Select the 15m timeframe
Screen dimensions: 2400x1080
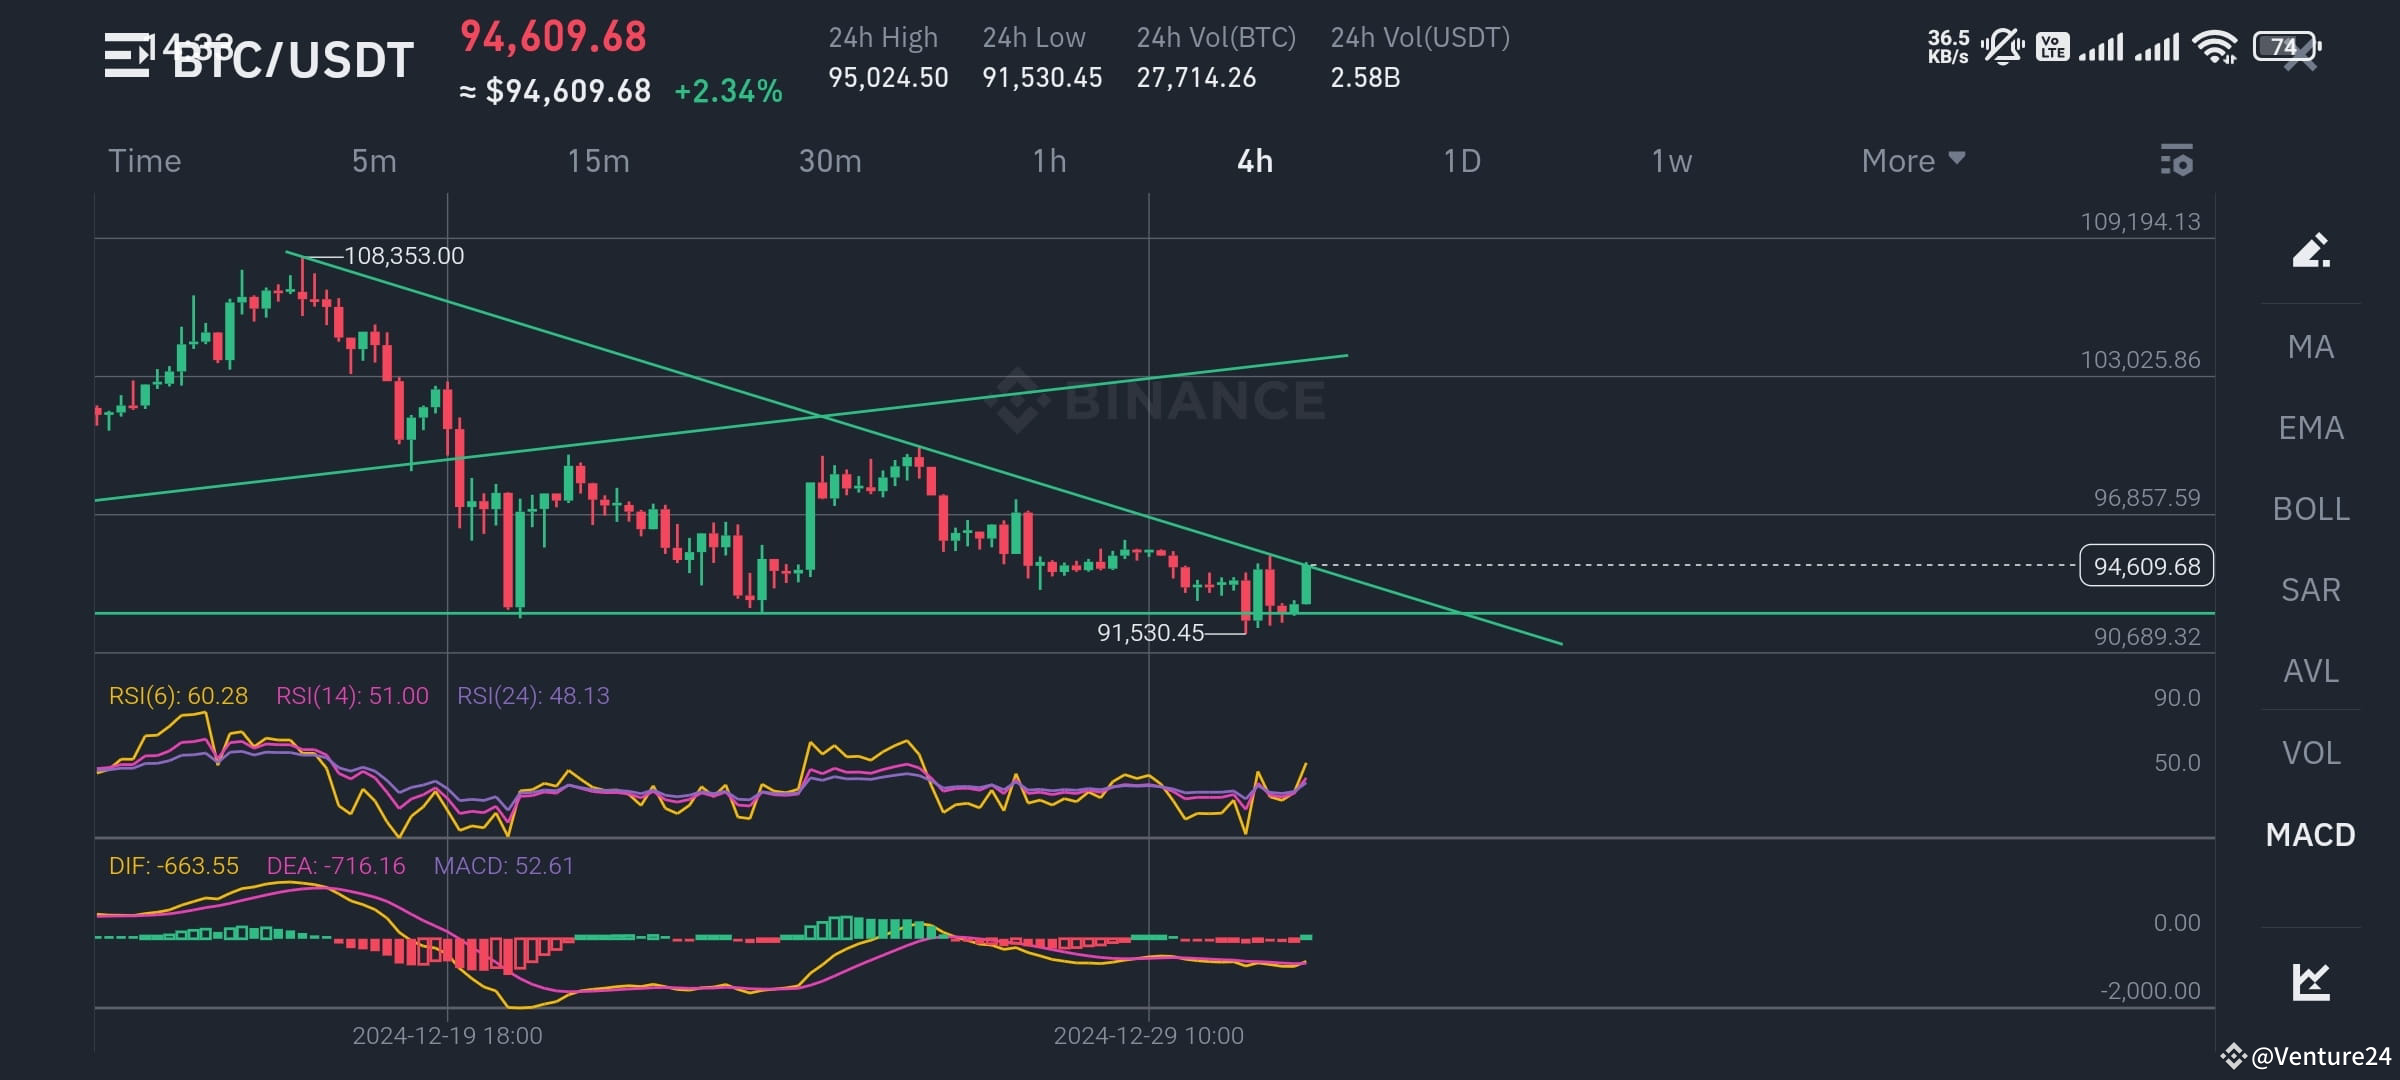598,161
